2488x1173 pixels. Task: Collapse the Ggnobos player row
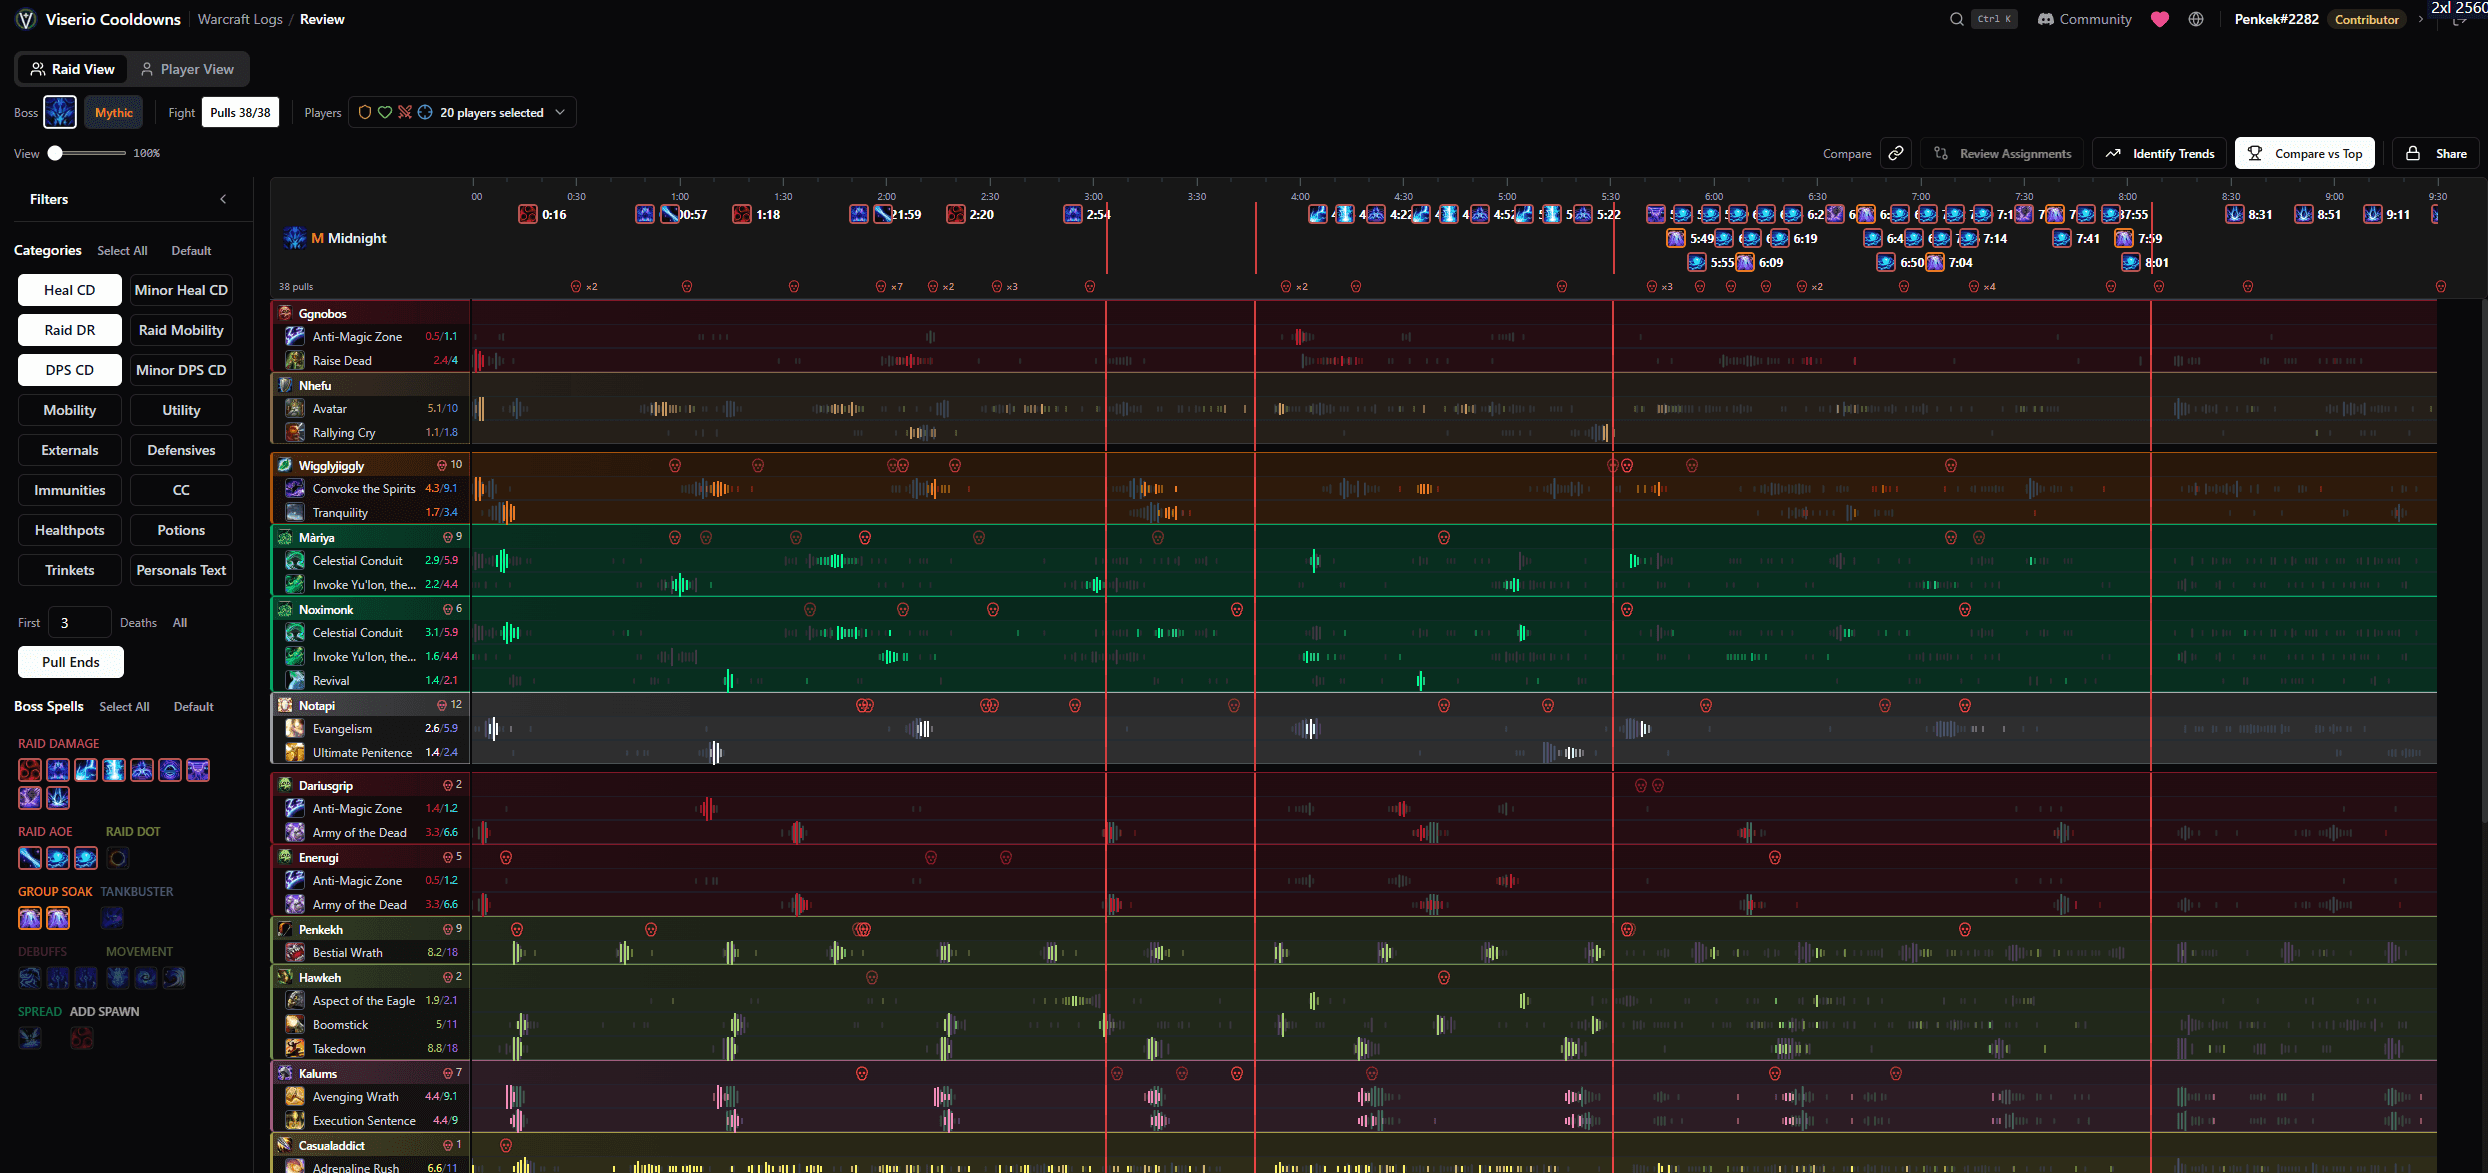370,313
